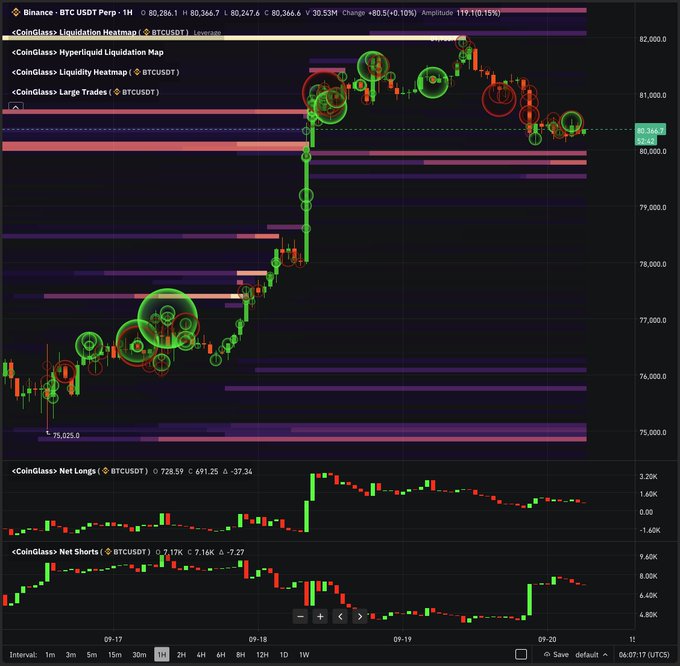The image size is (680, 666).
Task: Click the 06:07:17 (UTC5) timezone clock
Action: coord(644,654)
